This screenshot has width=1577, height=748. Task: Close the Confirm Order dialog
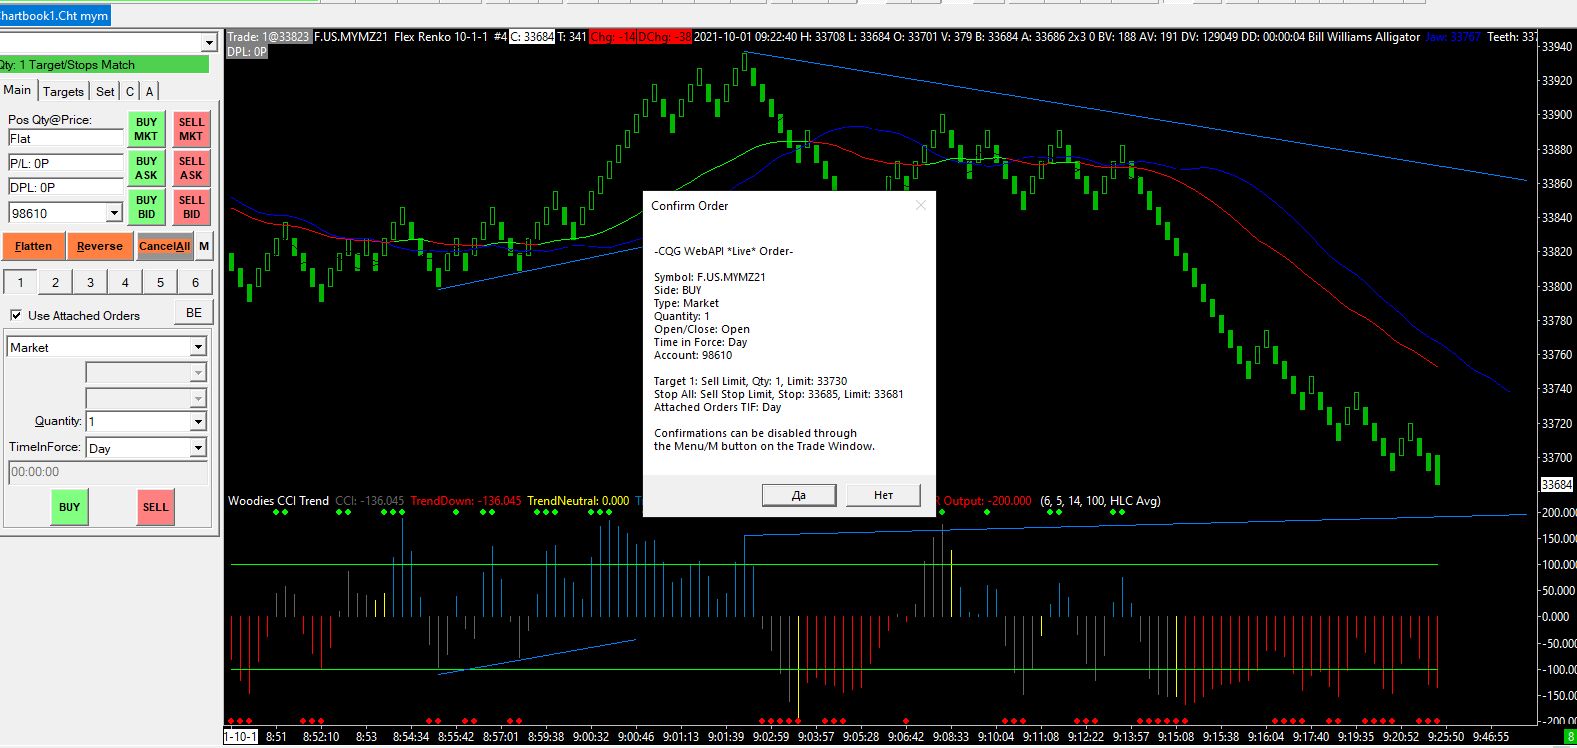921,205
